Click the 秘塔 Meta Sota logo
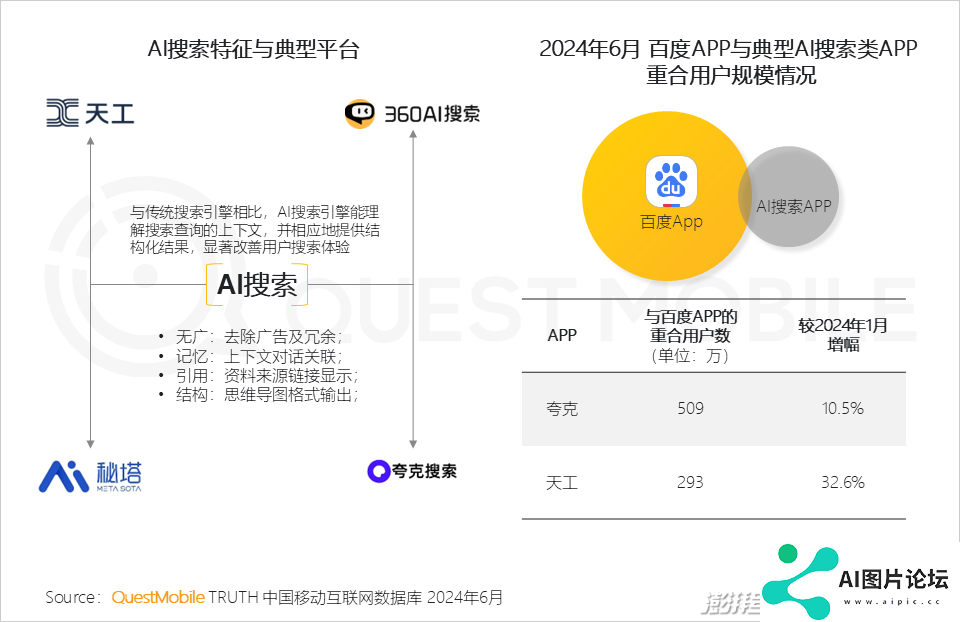960x622 pixels. pos(90,477)
